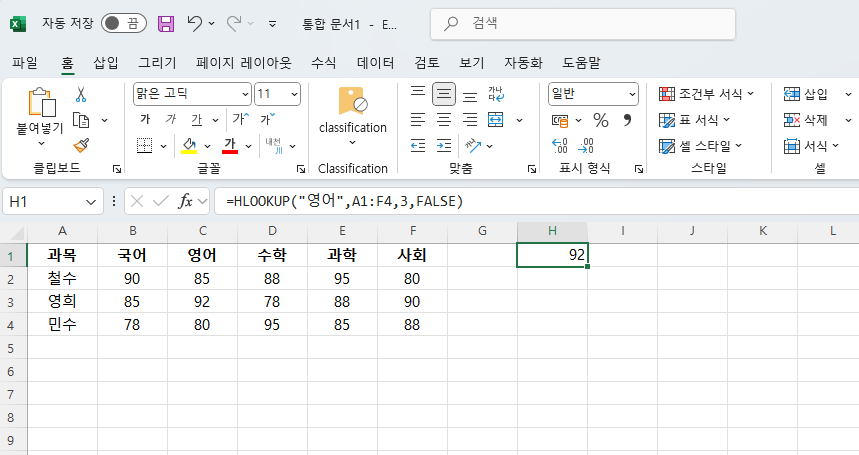
Task: Click the text orientation icon
Action: [x=473, y=146]
